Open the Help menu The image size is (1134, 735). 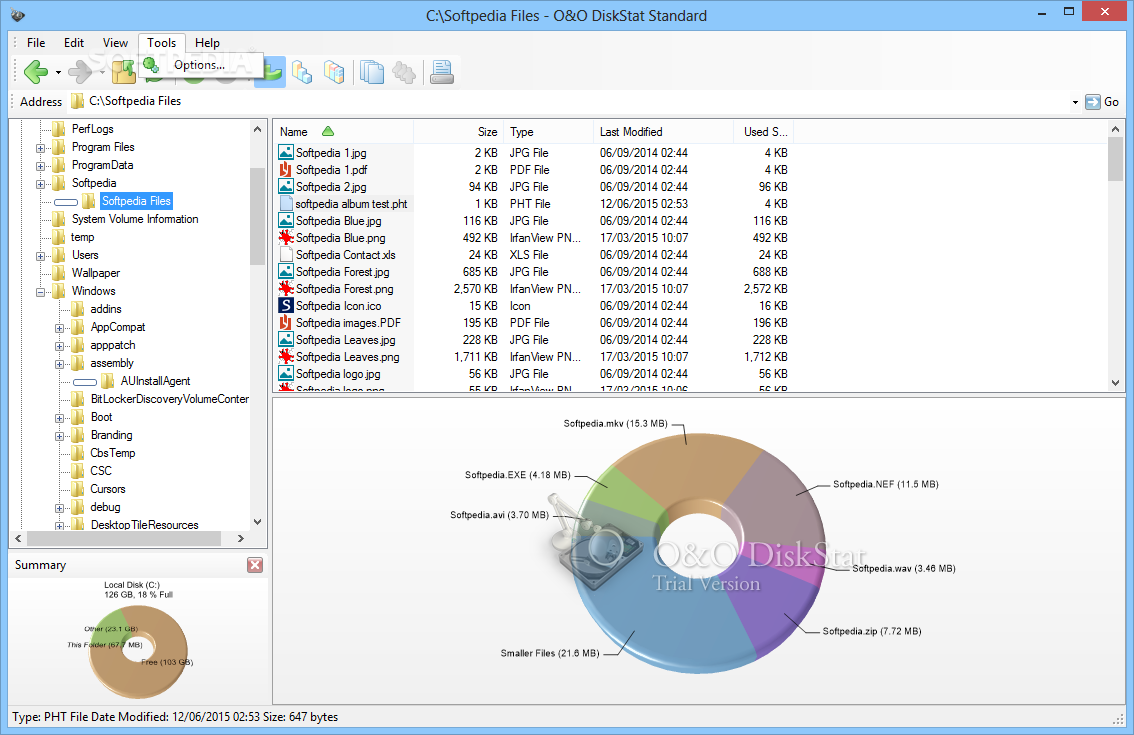point(208,43)
